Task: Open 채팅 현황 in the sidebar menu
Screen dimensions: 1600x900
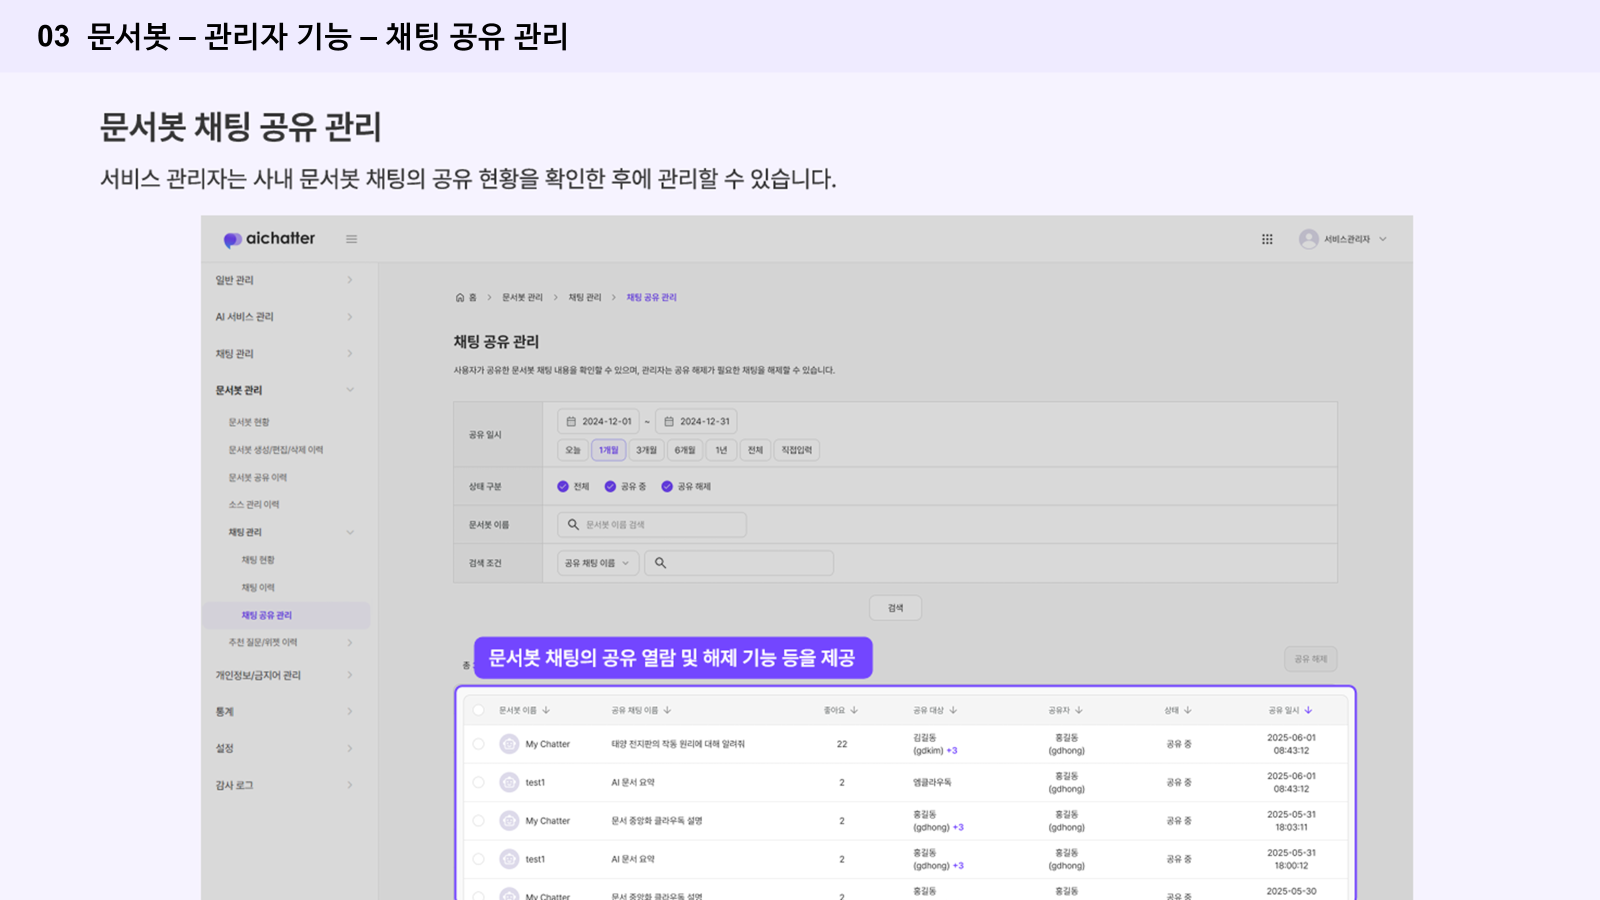Action: [258, 560]
